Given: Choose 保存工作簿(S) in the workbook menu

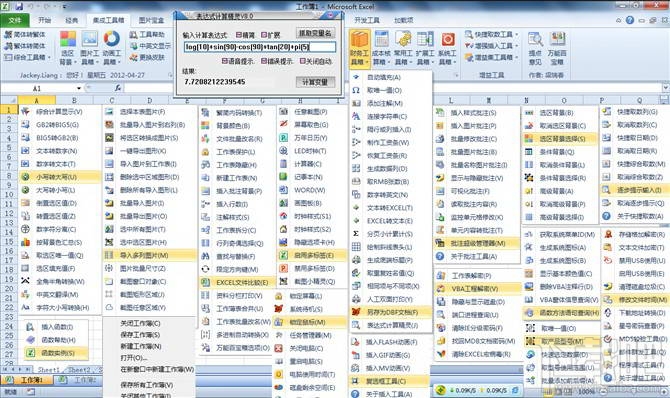Looking at the screenshot, I should tap(149, 335).
